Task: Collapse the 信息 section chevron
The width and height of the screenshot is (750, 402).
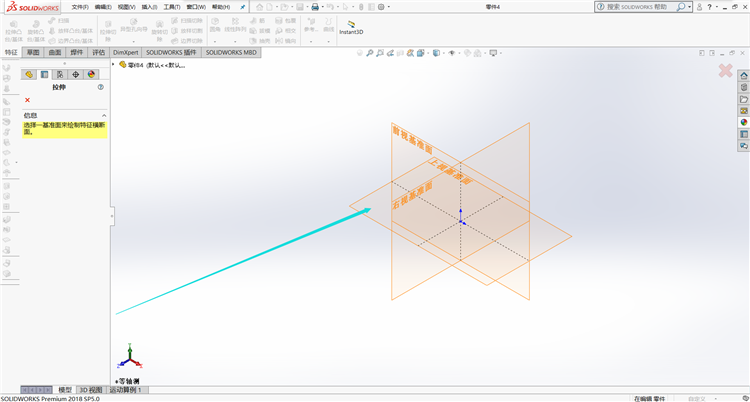Action: point(104,115)
